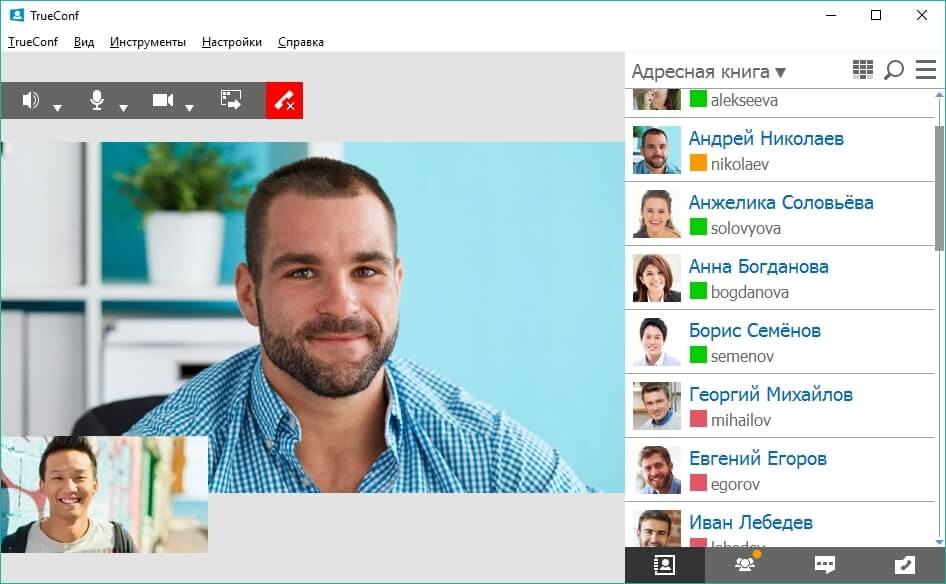Click the screen sharing icon in call toolbar
Image resolution: width=946 pixels, height=584 pixels.
pyautogui.click(x=231, y=100)
